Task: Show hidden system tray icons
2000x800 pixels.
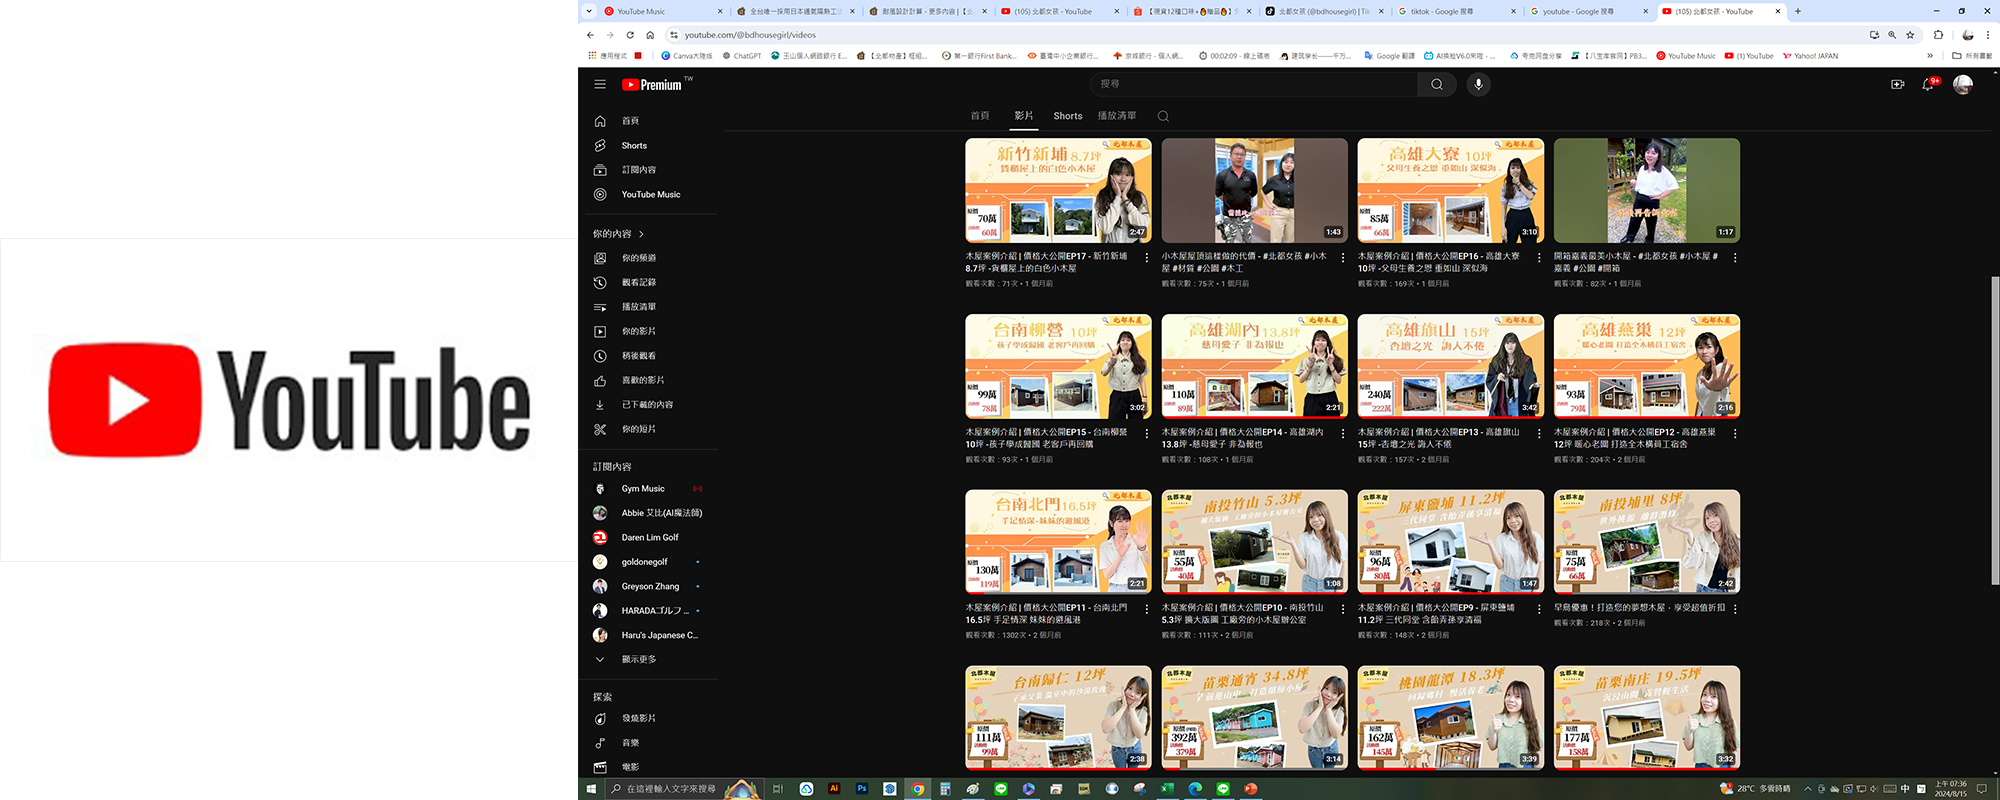Action: click(x=1807, y=789)
